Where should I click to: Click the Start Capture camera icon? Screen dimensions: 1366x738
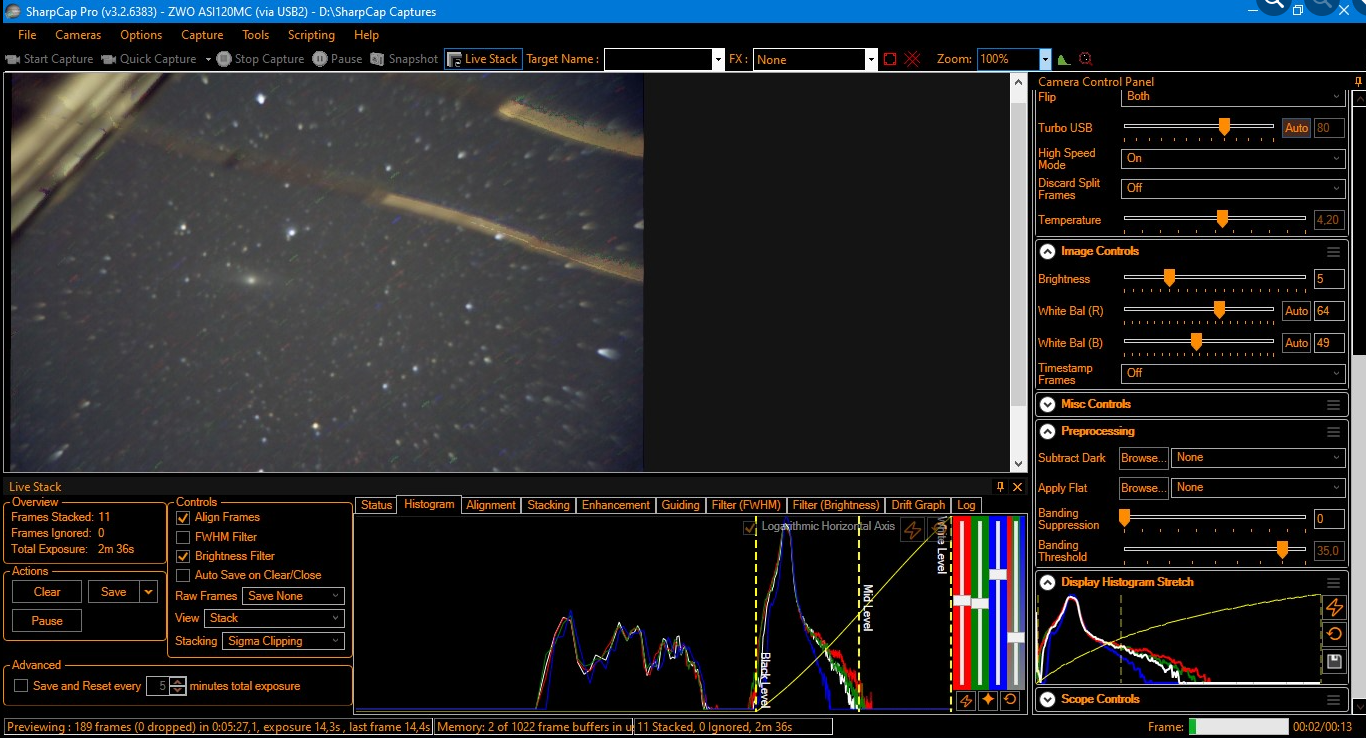[x=12, y=59]
